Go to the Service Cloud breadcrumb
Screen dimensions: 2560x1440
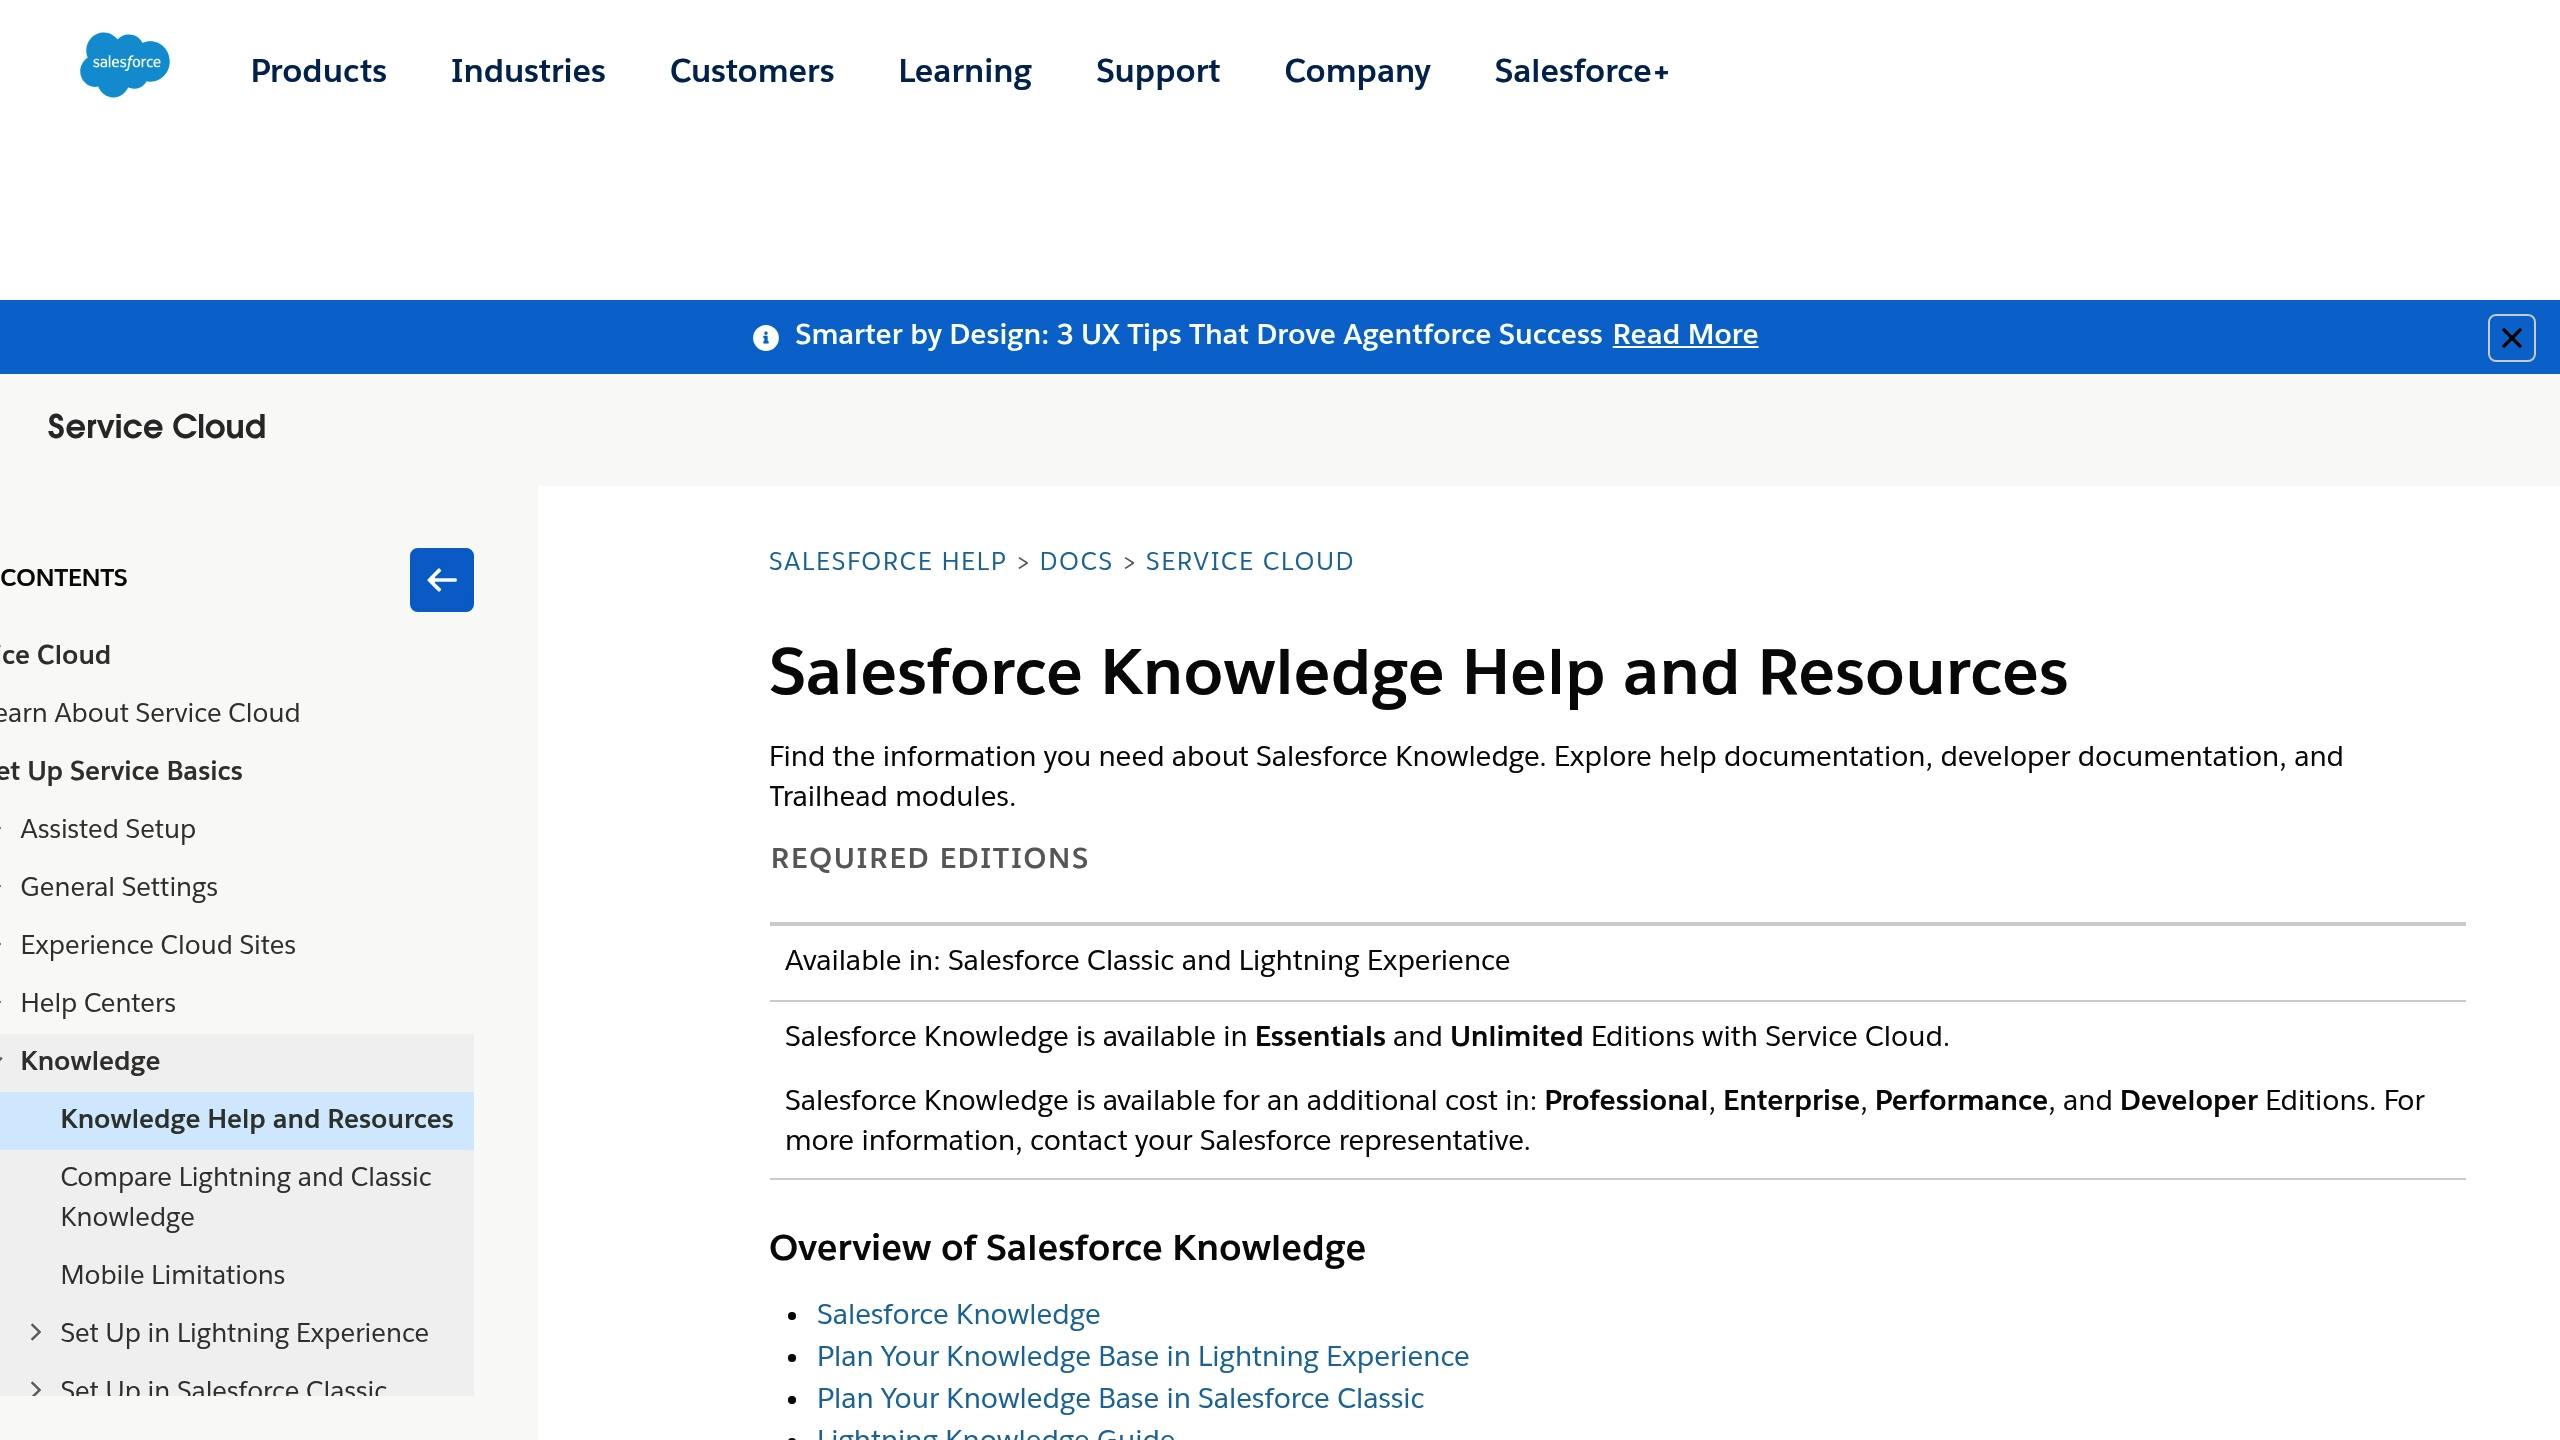(x=1249, y=562)
